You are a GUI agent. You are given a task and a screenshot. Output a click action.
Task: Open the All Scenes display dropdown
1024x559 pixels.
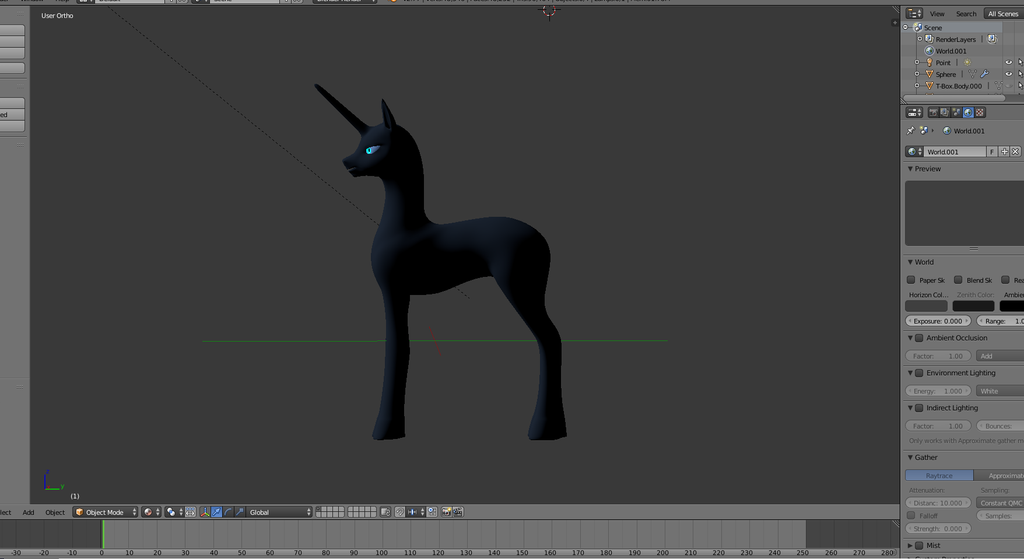[1004, 14]
